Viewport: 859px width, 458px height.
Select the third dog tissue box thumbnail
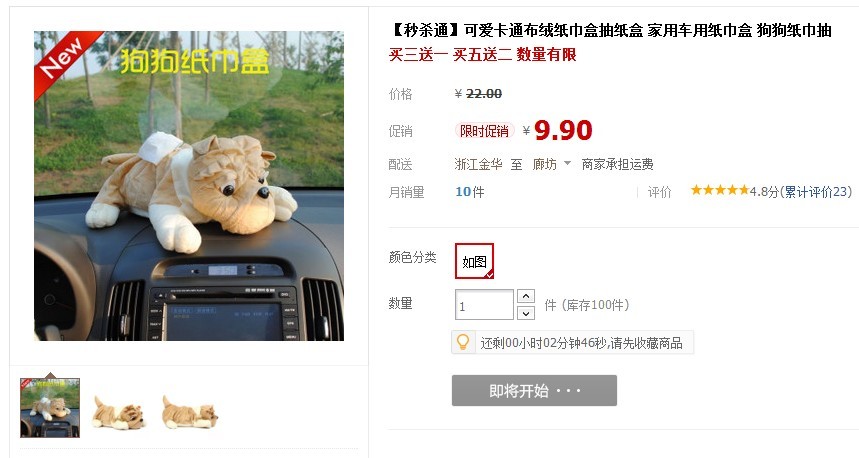coord(190,411)
